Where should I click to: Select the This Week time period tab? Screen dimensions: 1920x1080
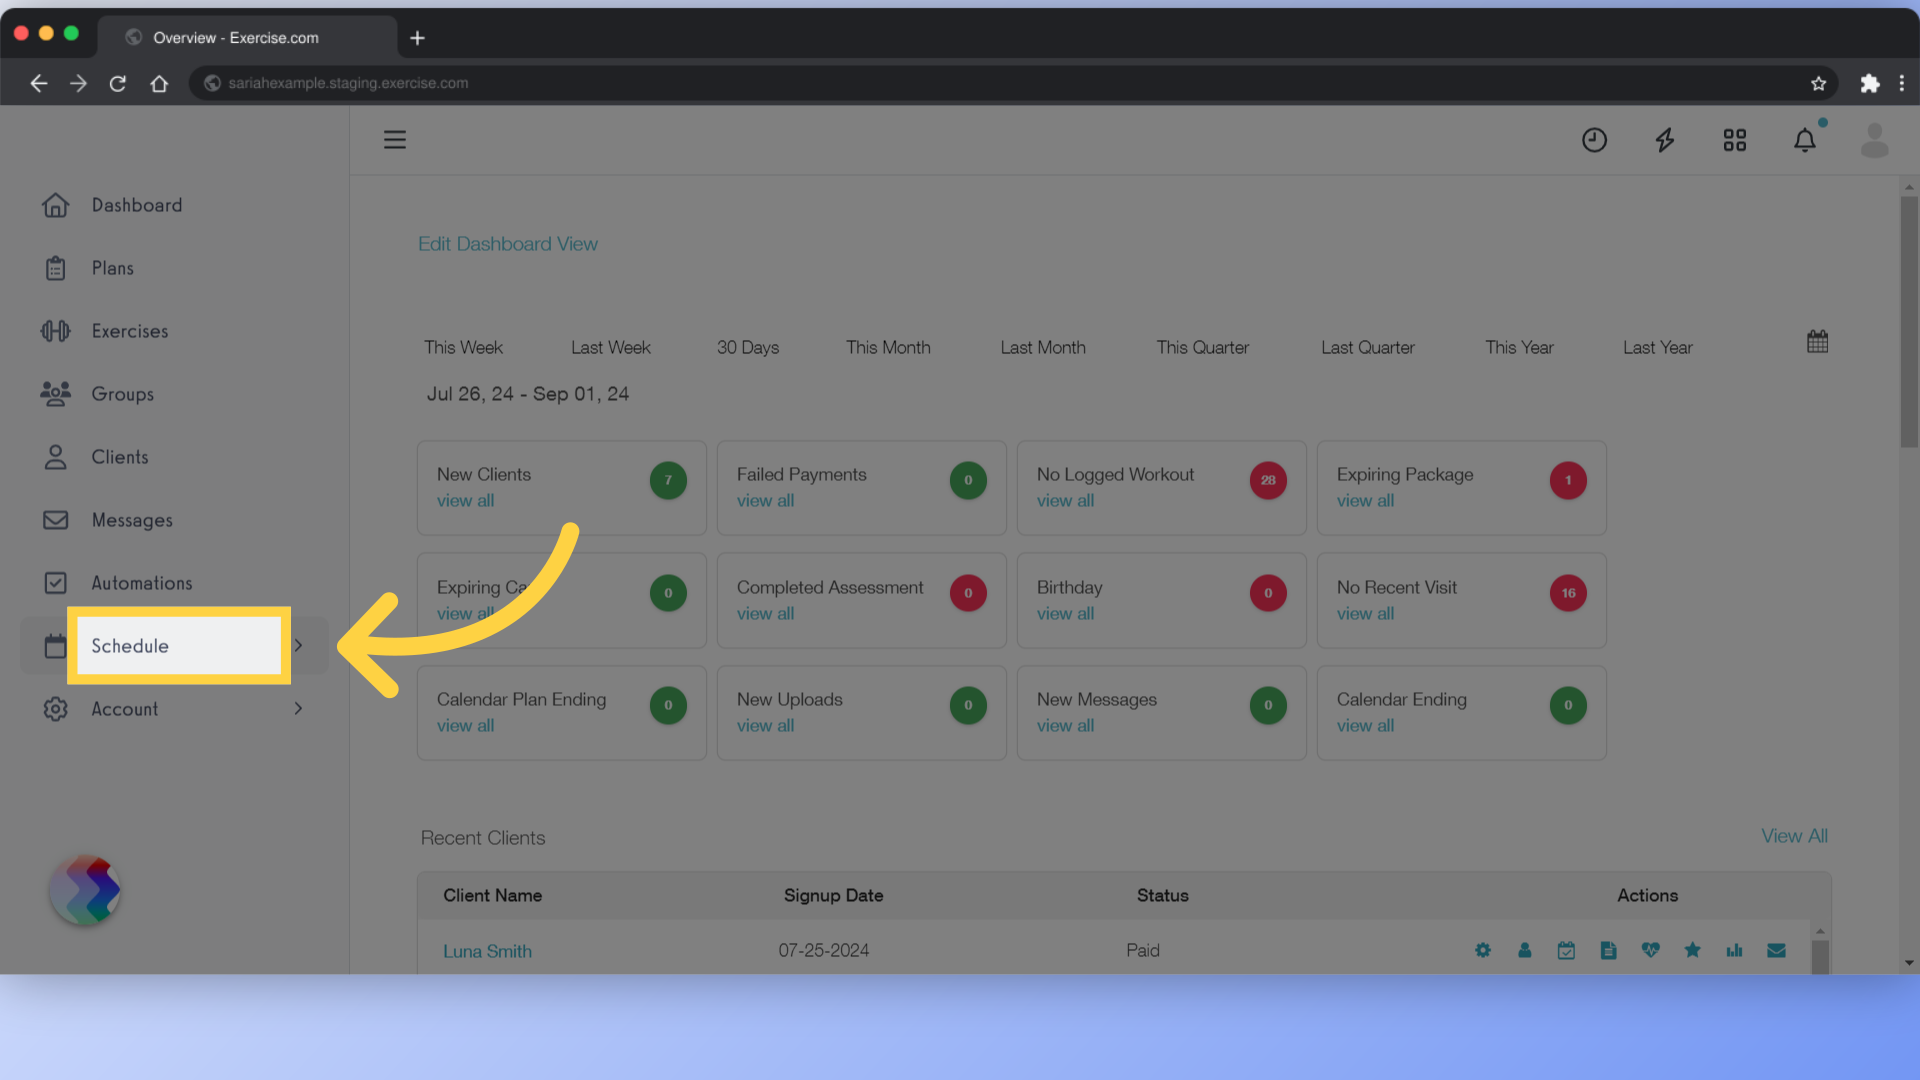pyautogui.click(x=463, y=347)
